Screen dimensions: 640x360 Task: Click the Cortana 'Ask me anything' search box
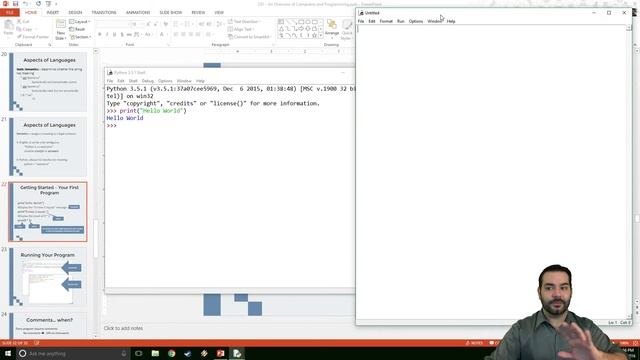point(73,353)
